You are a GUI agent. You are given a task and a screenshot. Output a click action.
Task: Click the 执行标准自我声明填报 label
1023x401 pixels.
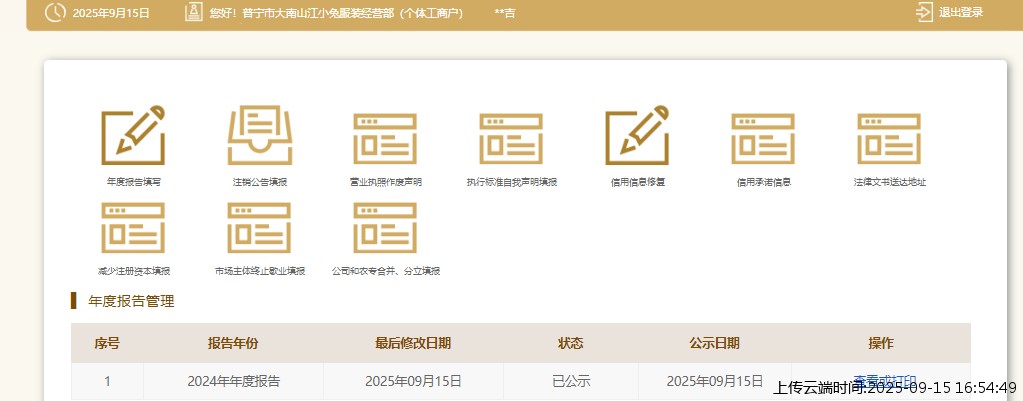click(512, 183)
